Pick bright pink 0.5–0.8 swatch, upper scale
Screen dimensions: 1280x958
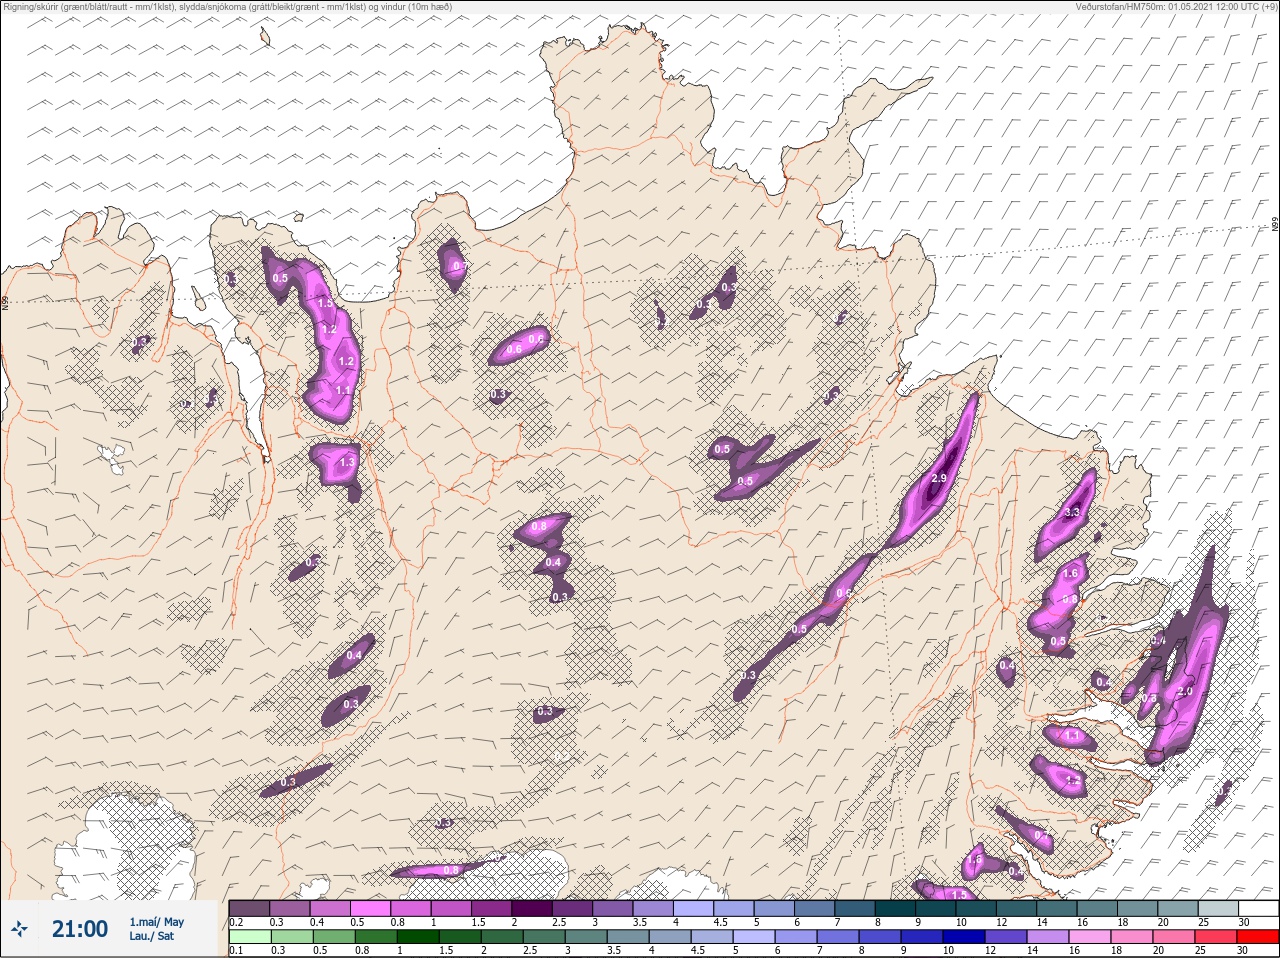tap(372, 908)
